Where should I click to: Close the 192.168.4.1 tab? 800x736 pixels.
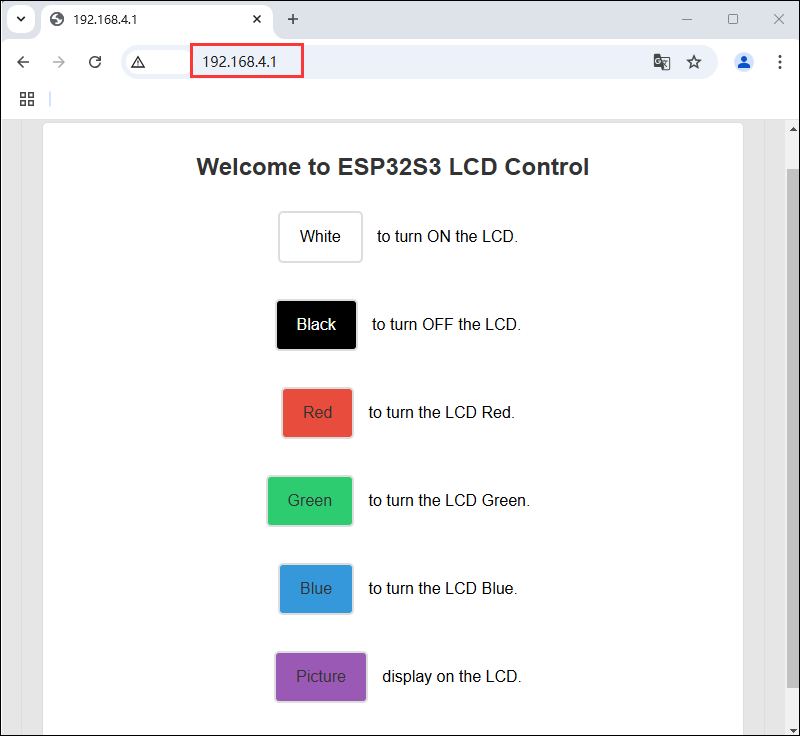pyautogui.click(x=258, y=19)
